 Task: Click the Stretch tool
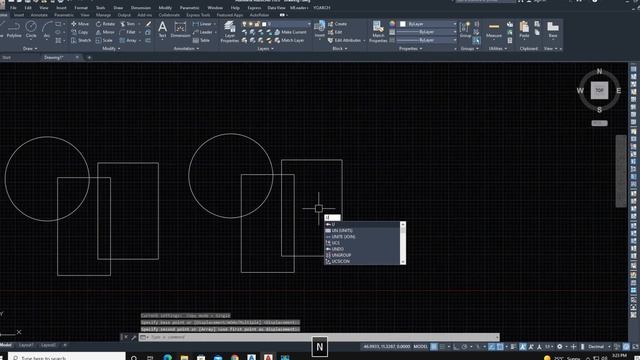81,40
